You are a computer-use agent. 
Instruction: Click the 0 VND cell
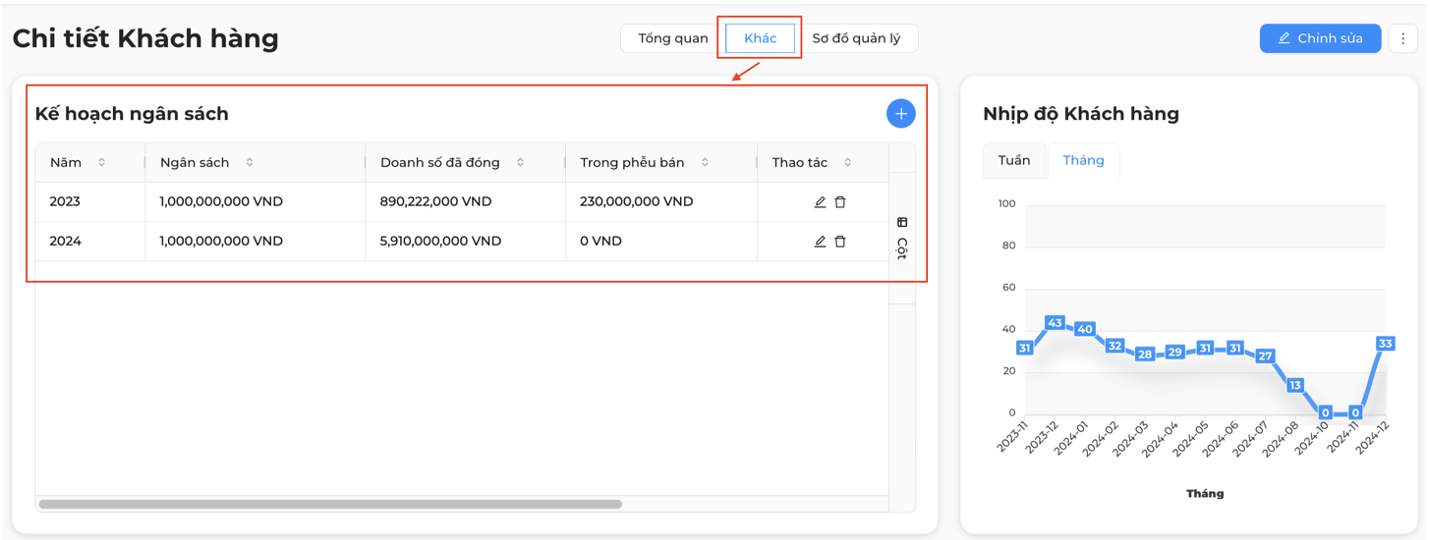(661, 241)
